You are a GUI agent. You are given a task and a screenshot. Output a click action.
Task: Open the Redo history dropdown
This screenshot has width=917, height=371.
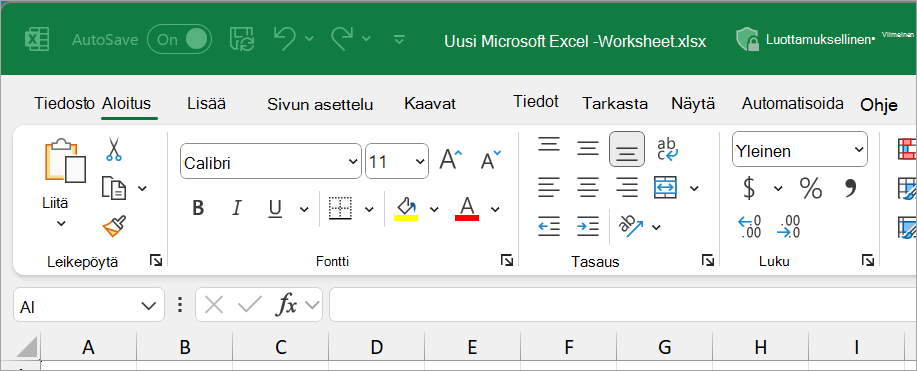point(366,39)
